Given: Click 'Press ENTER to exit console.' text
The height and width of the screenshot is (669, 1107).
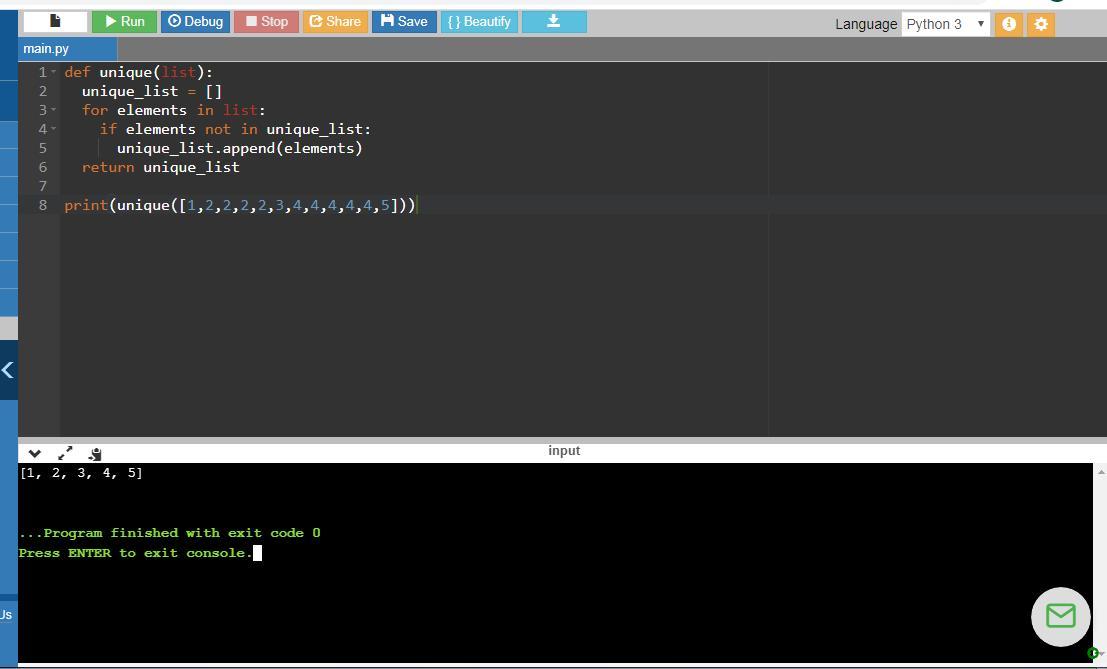Looking at the screenshot, I should point(136,553).
